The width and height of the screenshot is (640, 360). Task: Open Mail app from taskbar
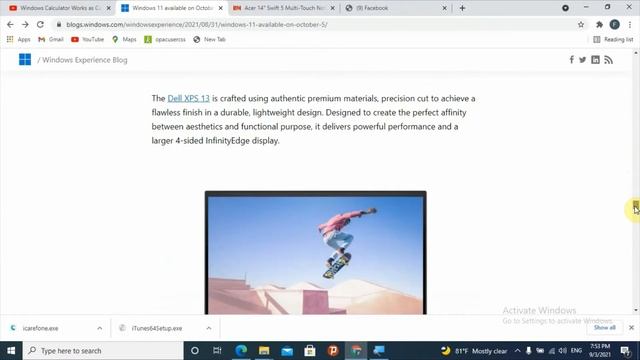287,351
